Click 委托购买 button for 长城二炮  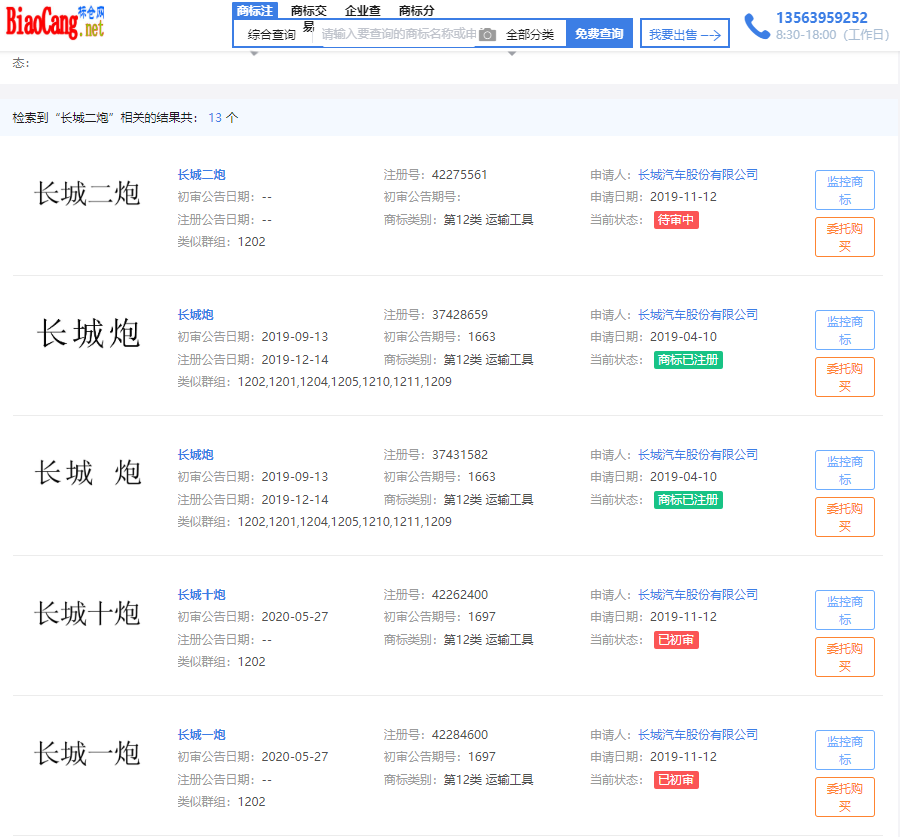845,237
